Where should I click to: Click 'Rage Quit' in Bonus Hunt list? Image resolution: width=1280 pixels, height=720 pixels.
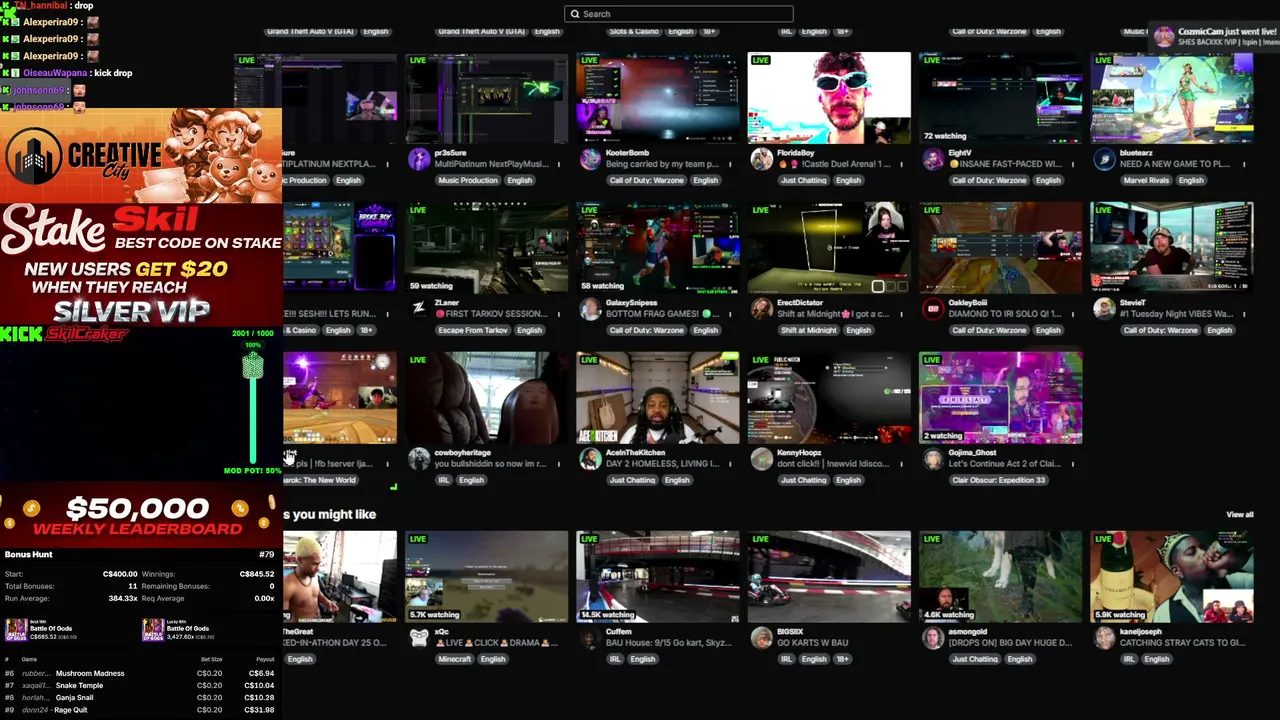coord(71,710)
